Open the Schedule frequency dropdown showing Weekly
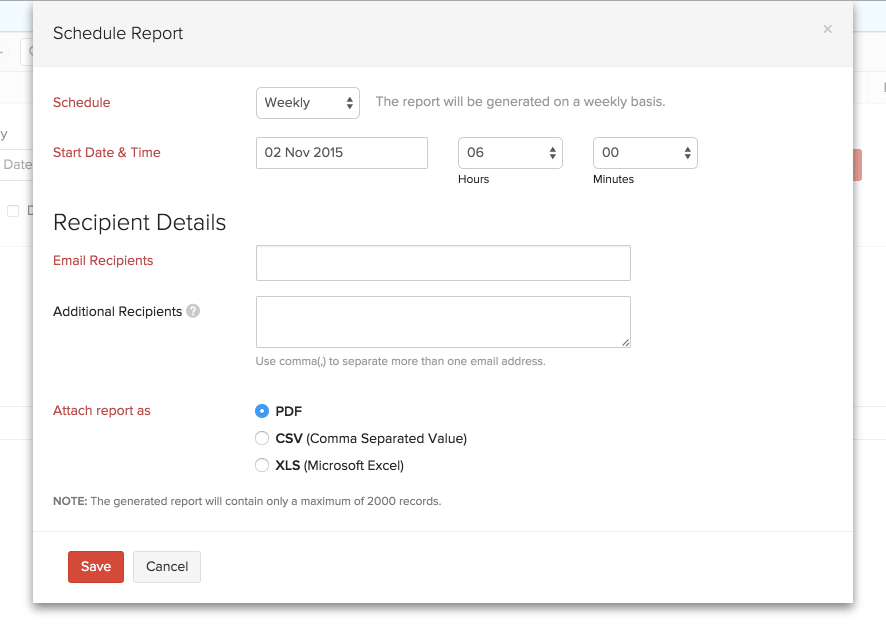The image size is (886, 628). pos(308,103)
